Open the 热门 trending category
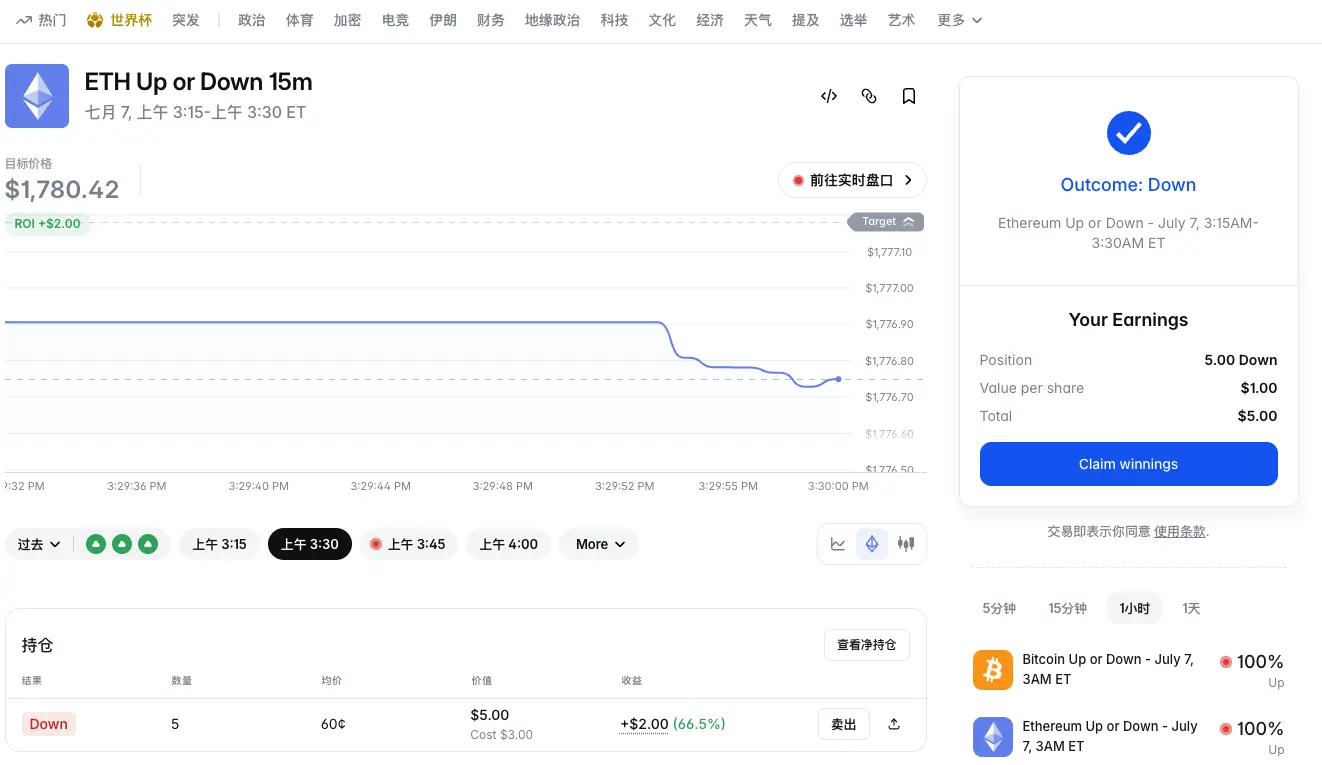The height and width of the screenshot is (765, 1322). [52, 20]
